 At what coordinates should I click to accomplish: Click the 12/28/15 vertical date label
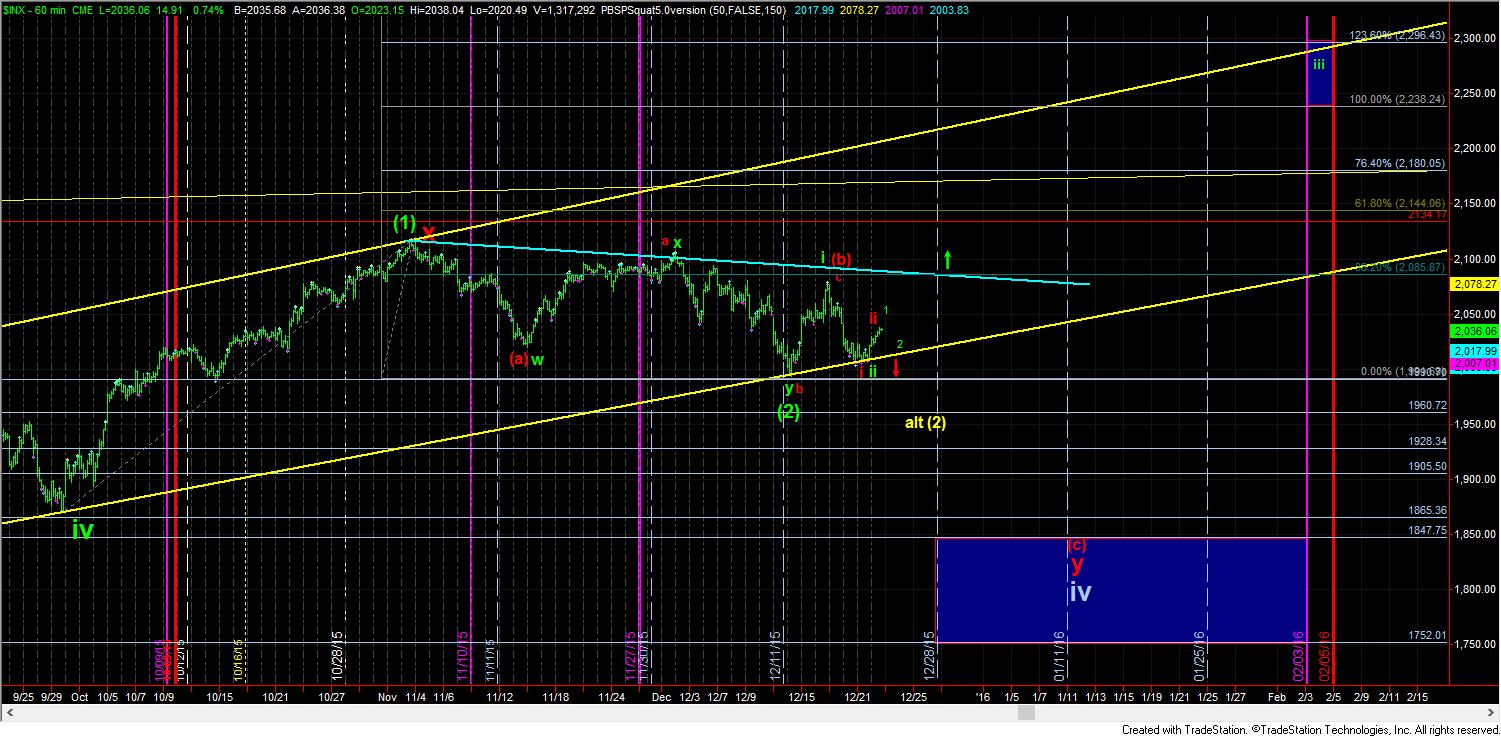click(929, 654)
